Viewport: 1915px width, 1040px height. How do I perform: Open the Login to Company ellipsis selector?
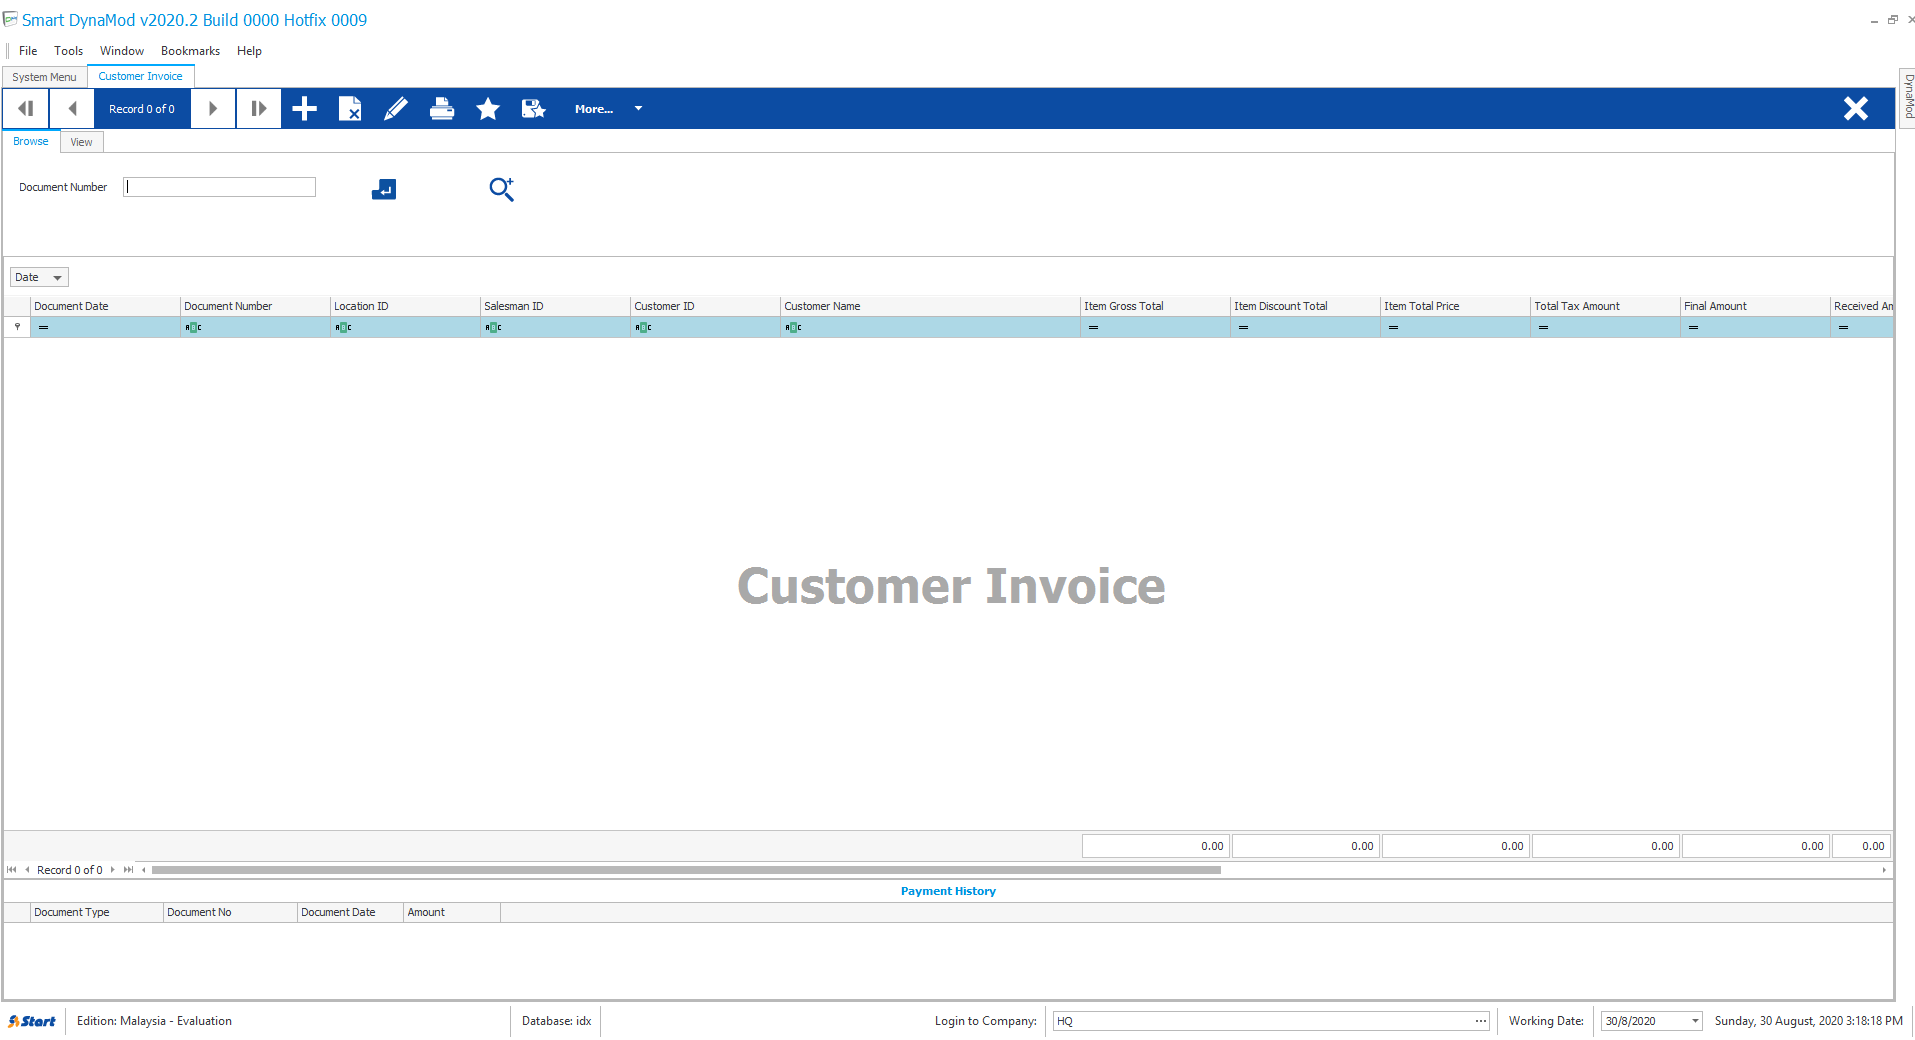pyautogui.click(x=1481, y=1021)
